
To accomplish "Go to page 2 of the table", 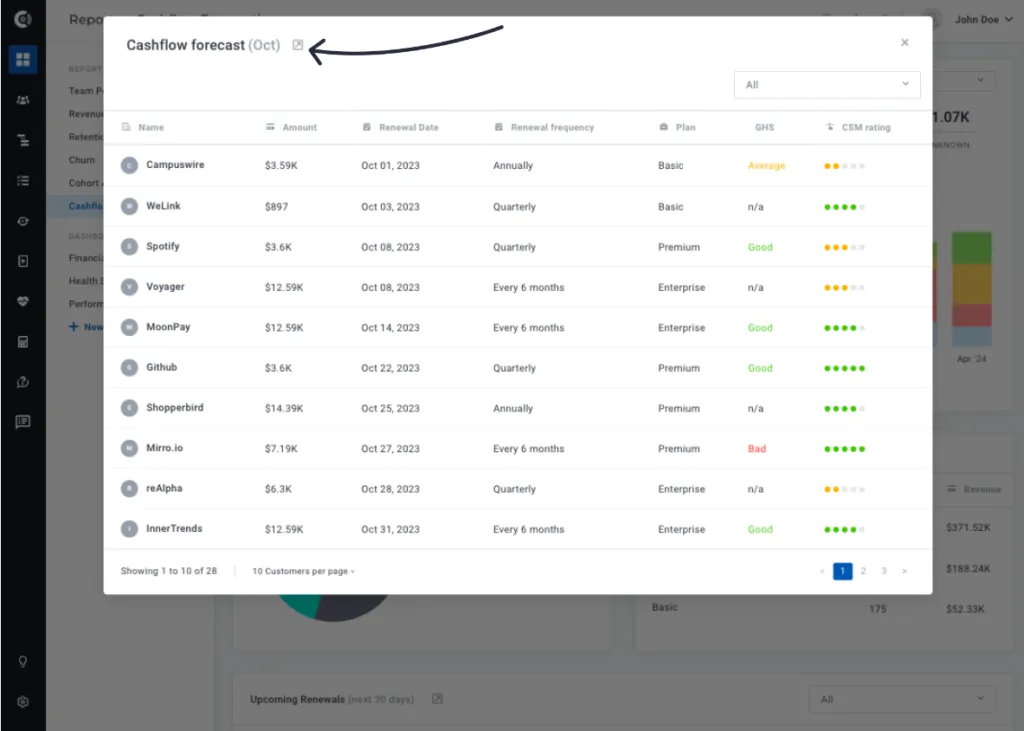I will click(863, 572).
